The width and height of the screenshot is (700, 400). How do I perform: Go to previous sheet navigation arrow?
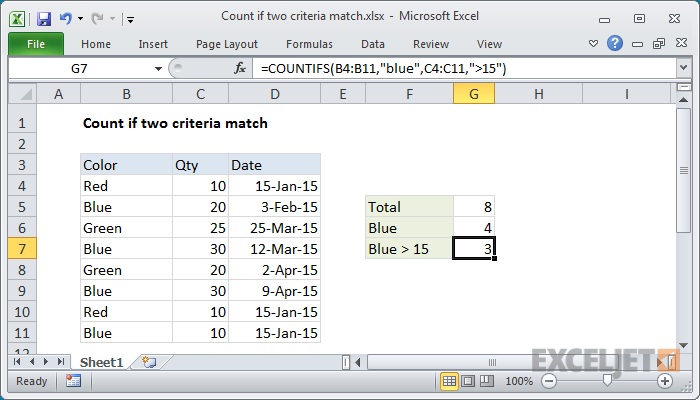point(32,362)
